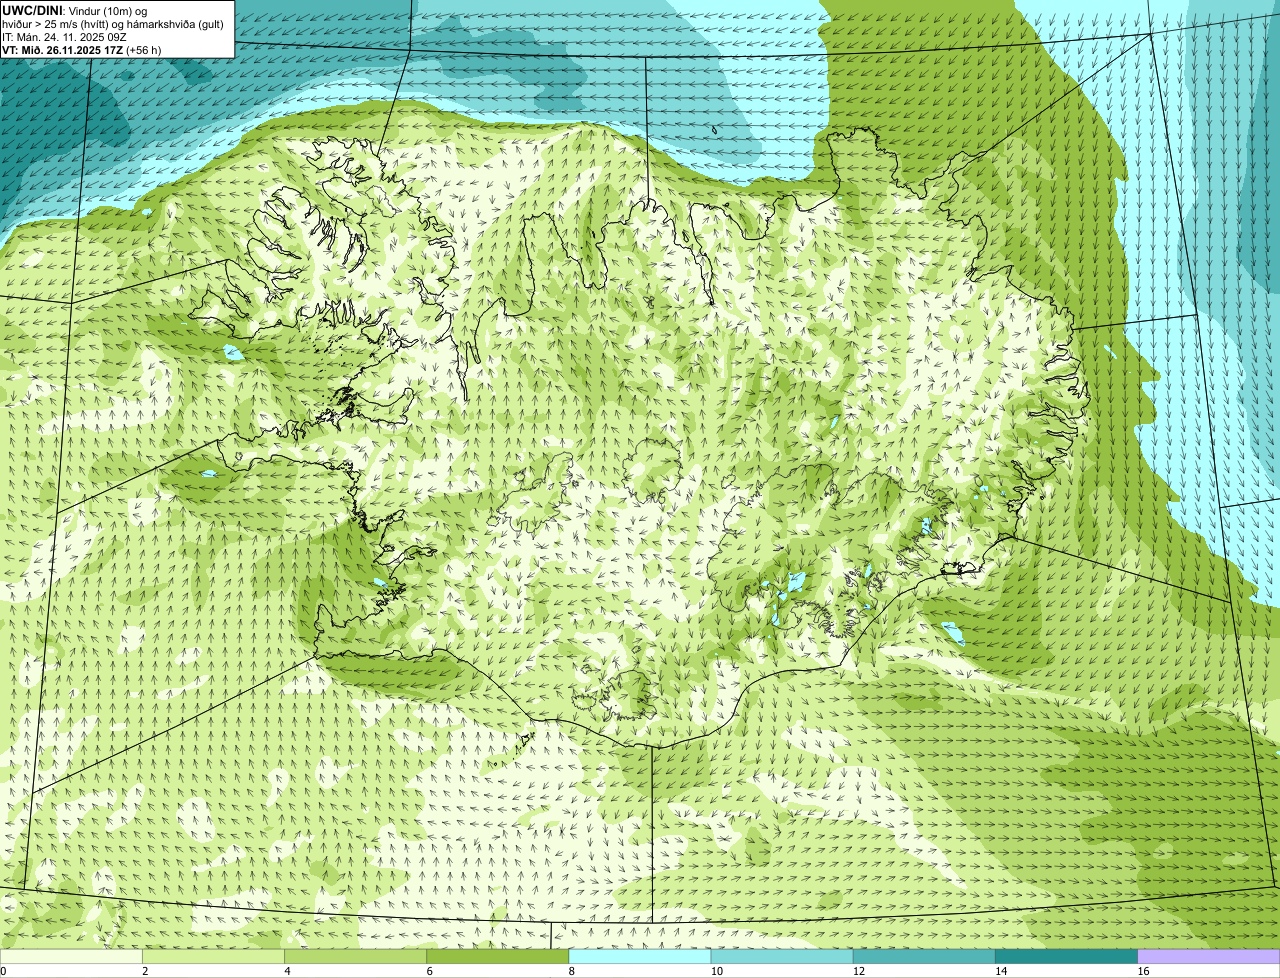Click the medium green 4–6 legend color segment
Screen dimensions: 1280x978
[x=355, y=957]
